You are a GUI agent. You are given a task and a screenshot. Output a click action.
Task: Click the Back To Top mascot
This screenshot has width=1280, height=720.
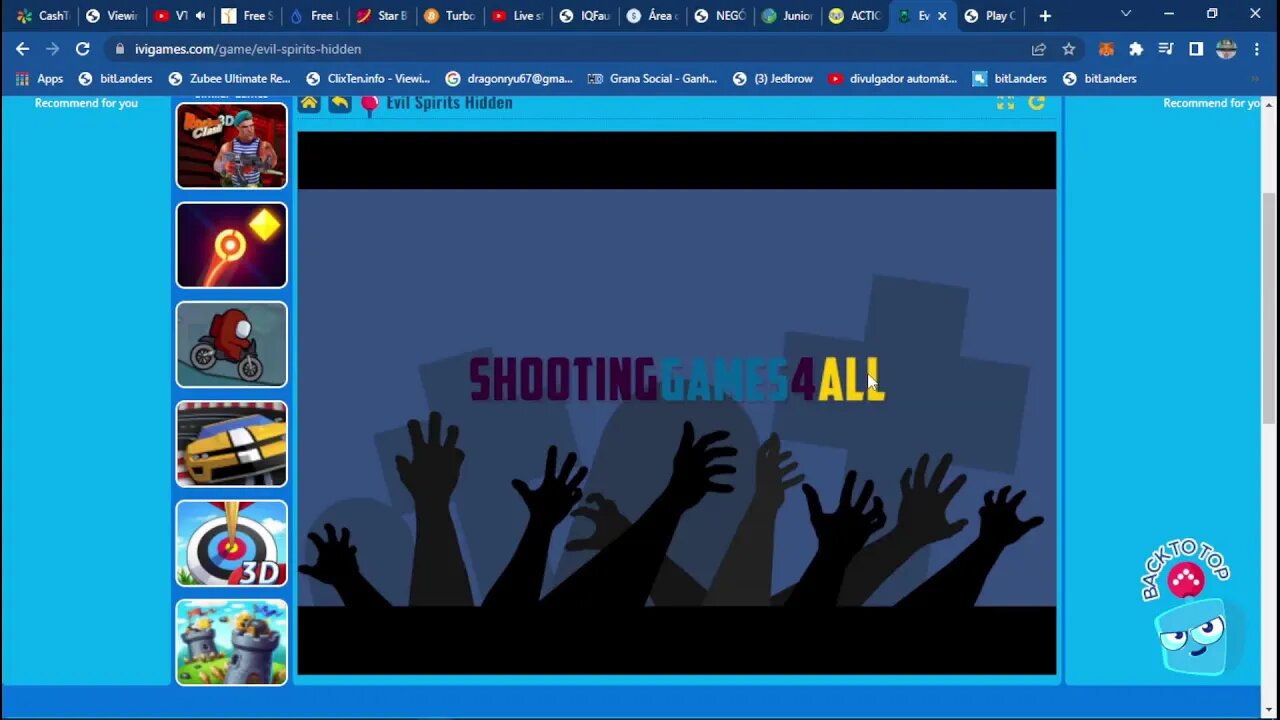[1187, 608]
